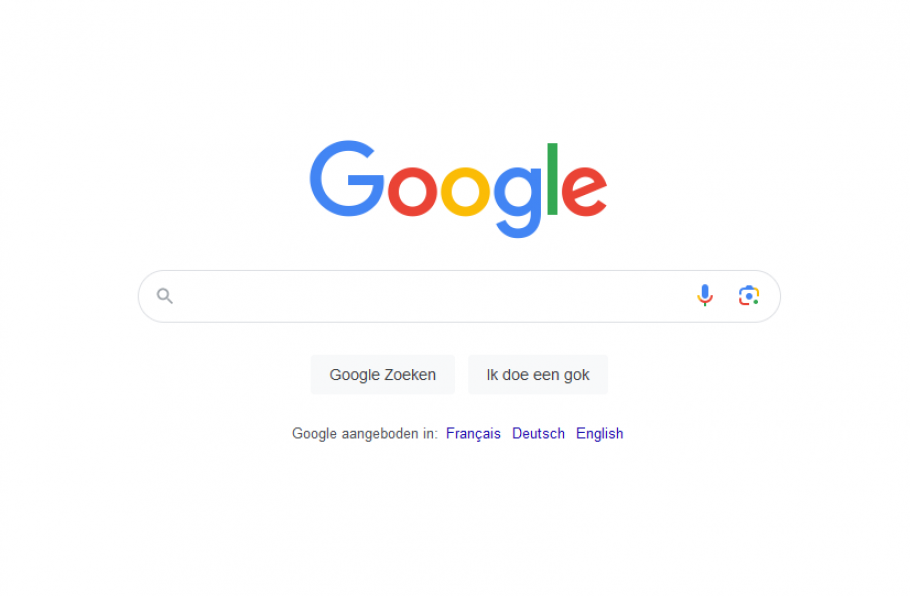Screen dimensions: 910x596
Task: Click the magnifying glass search icon
Action: (x=165, y=296)
